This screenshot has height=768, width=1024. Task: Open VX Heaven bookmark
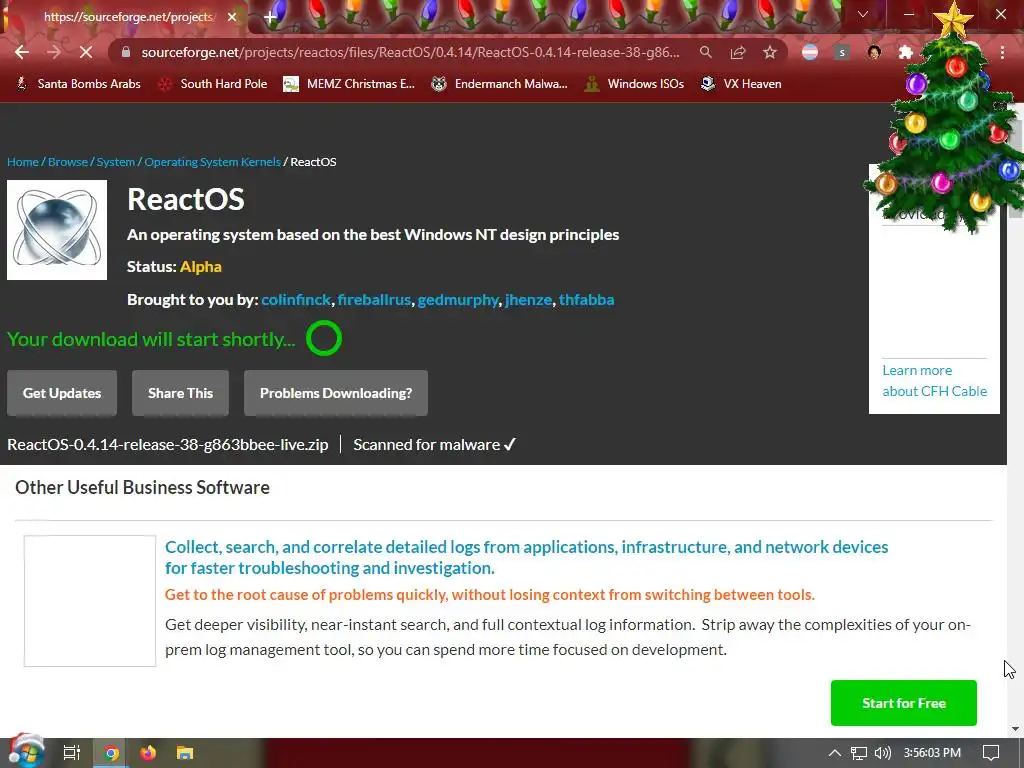(x=741, y=84)
